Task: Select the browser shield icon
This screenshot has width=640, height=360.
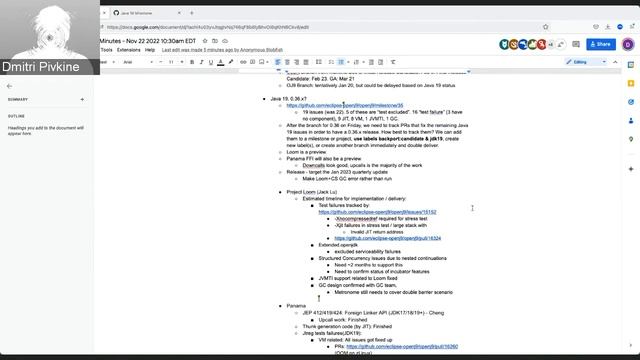Action: click(596, 27)
